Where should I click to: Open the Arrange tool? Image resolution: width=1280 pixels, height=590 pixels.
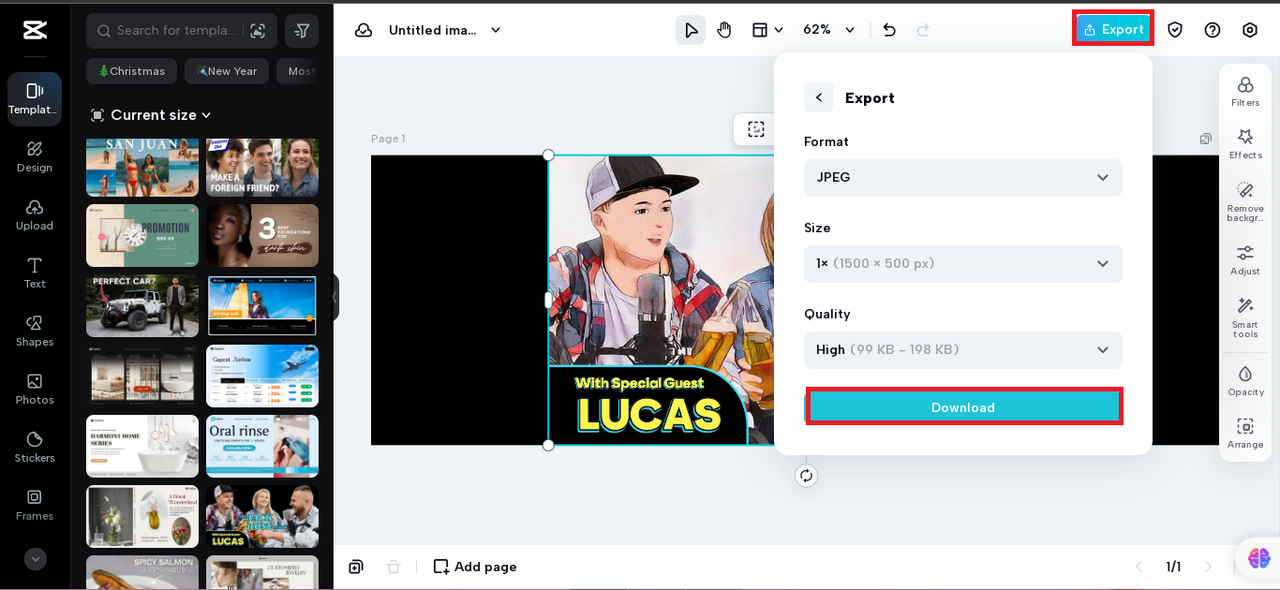1245,433
